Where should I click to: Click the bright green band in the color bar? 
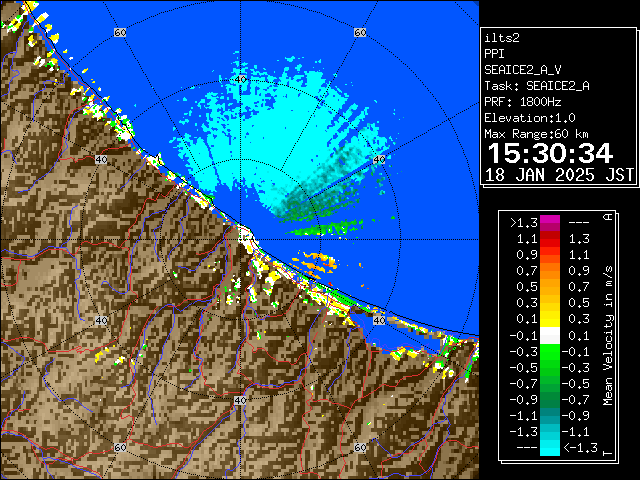coord(550,352)
